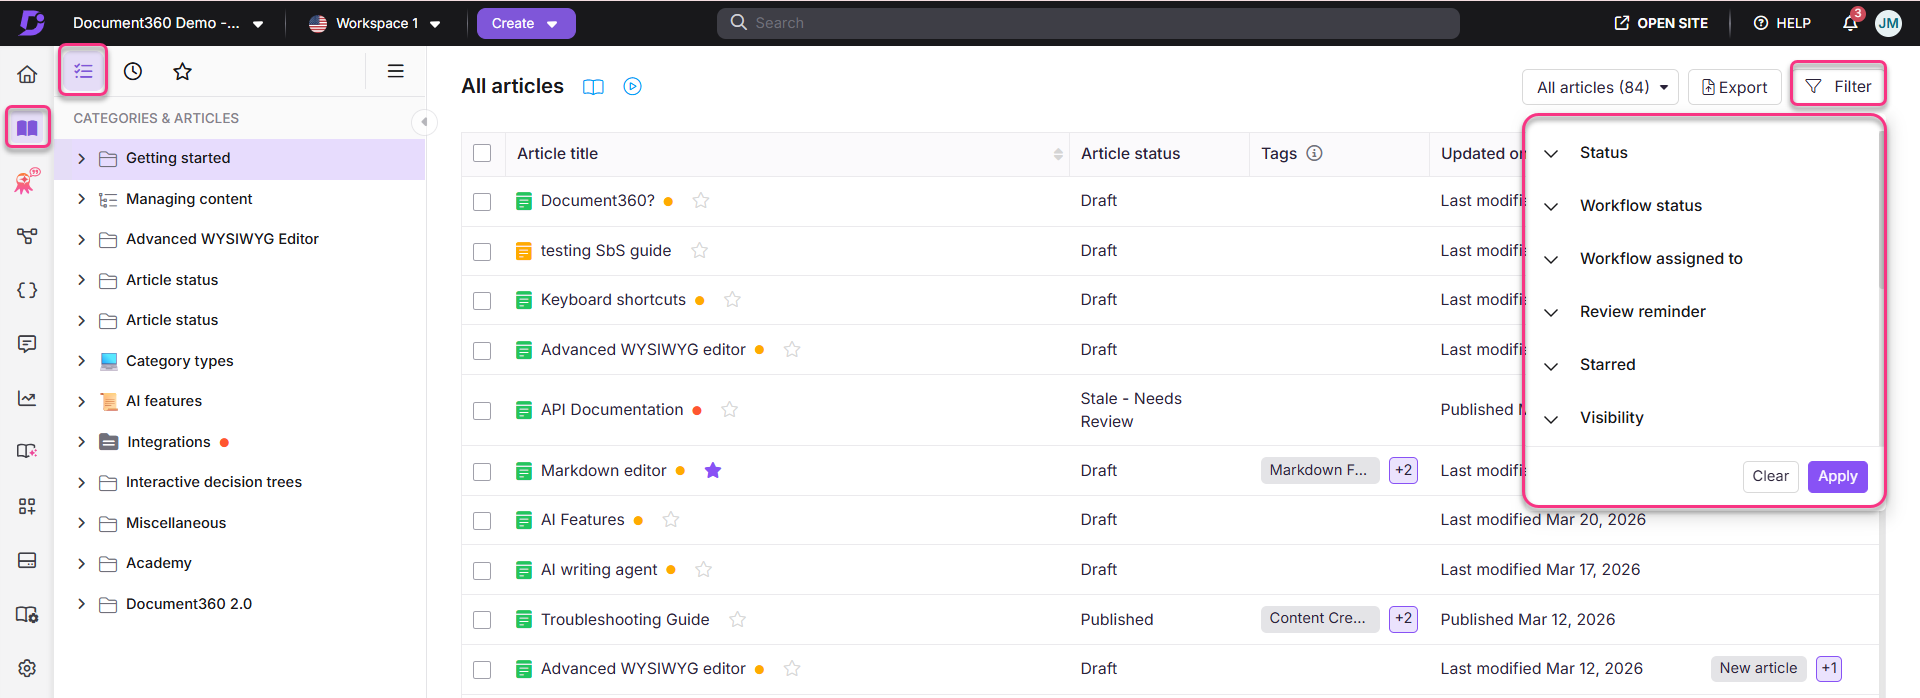Collapse the categories side panel arrow
The image size is (1920, 698).
pos(424,122)
